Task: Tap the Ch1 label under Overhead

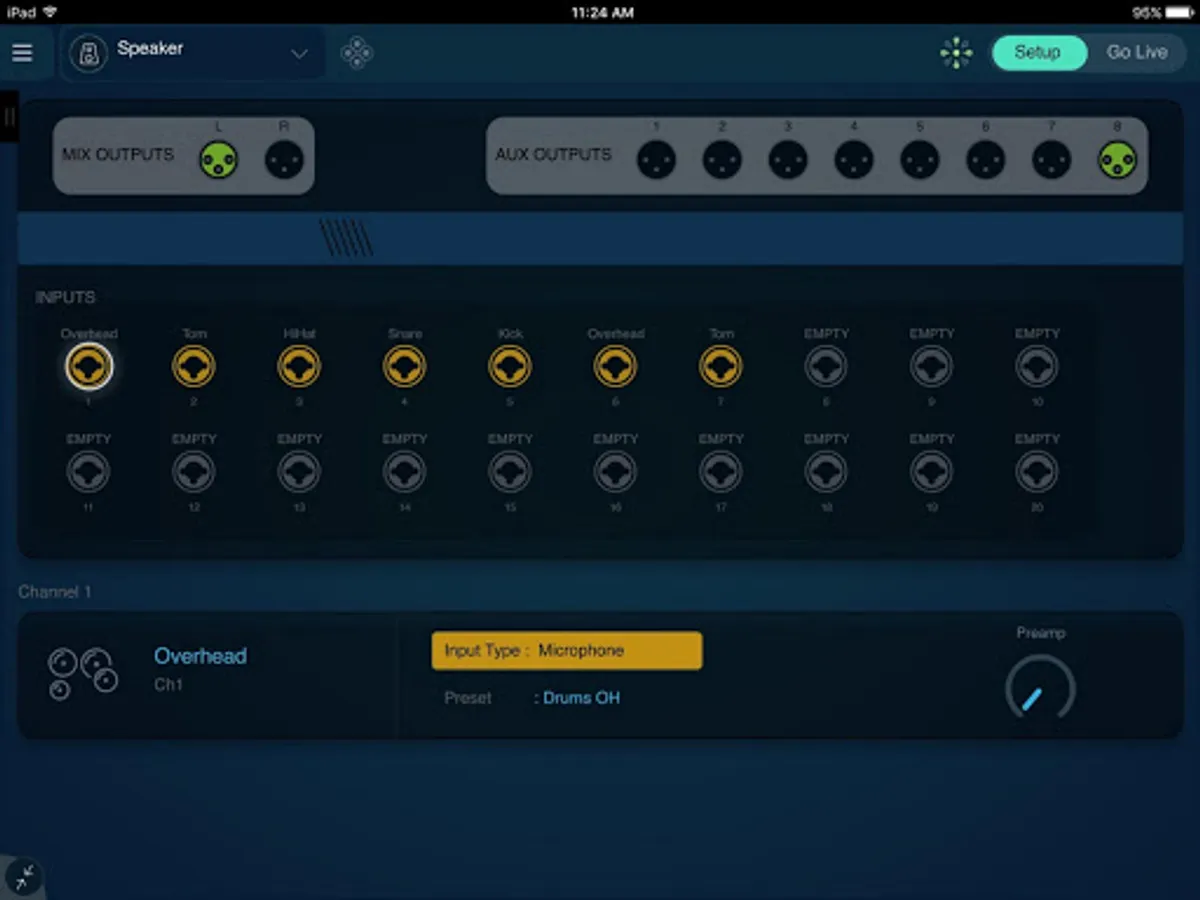Action: [169, 685]
